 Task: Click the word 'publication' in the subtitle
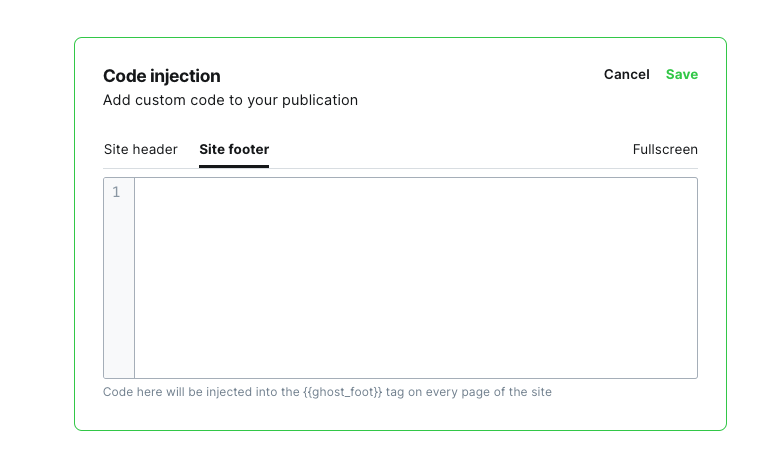click(320, 100)
